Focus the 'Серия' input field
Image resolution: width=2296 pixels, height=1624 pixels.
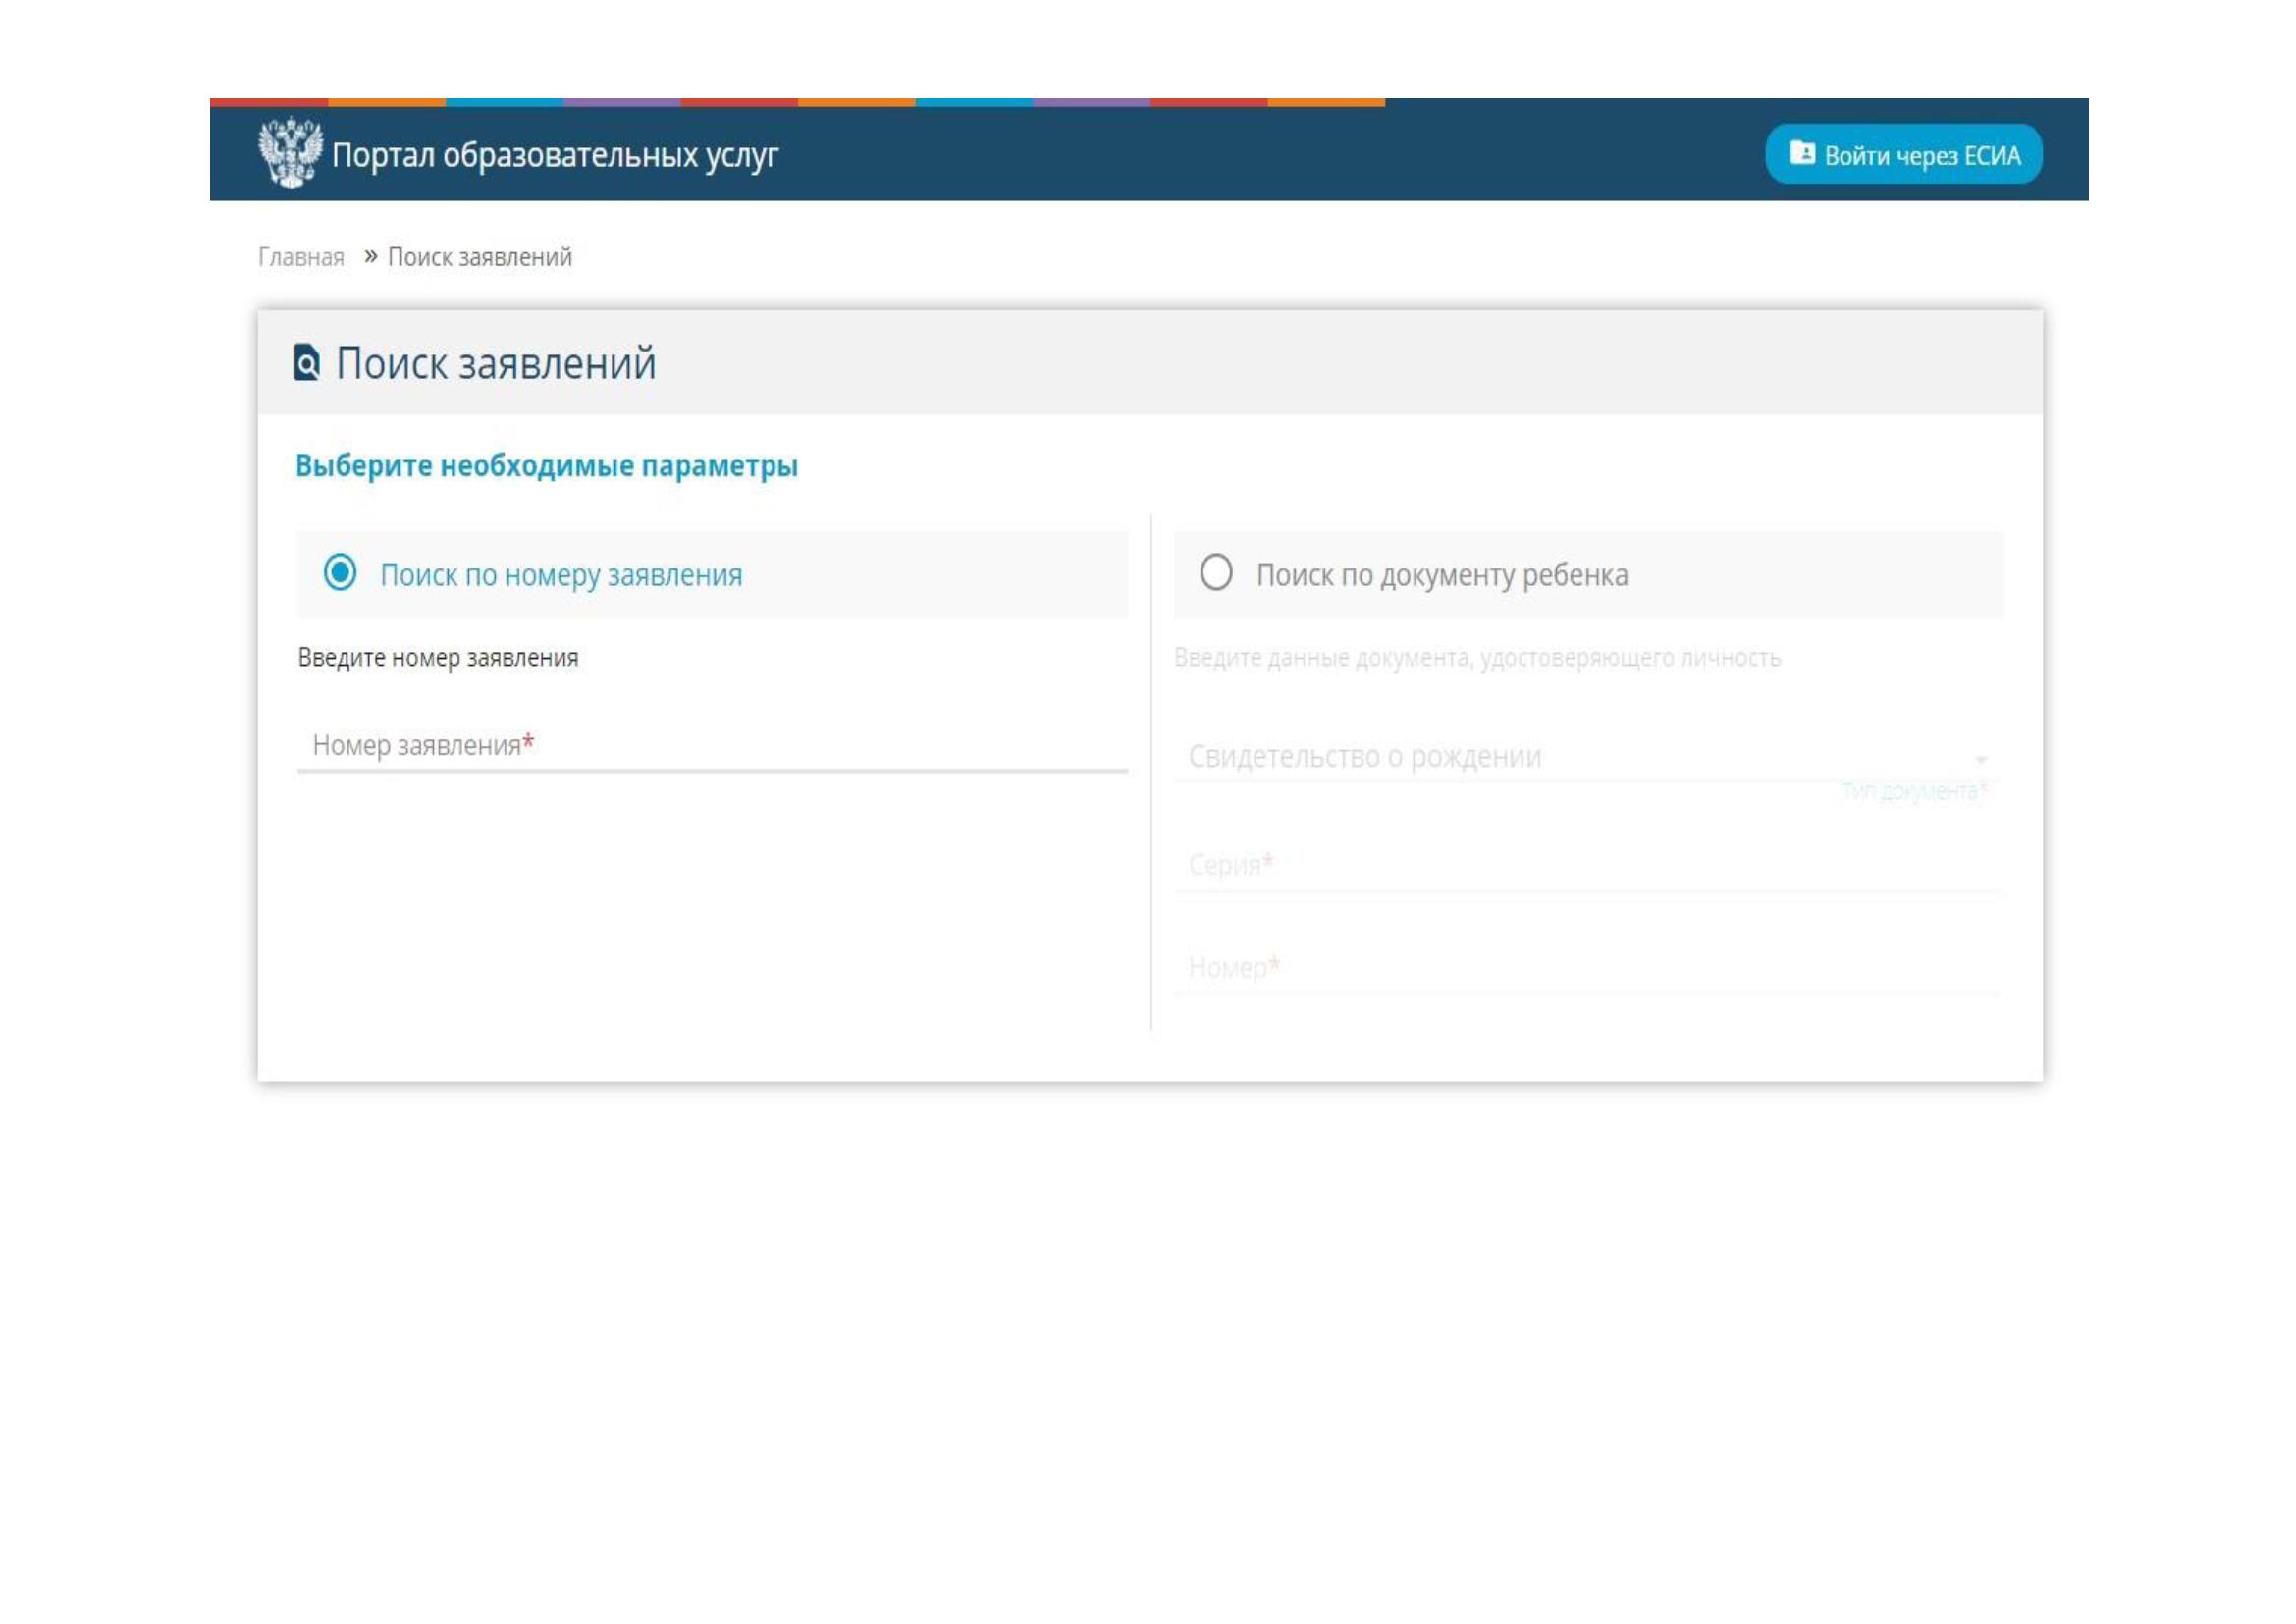pyautogui.click(x=1588, y=865)
